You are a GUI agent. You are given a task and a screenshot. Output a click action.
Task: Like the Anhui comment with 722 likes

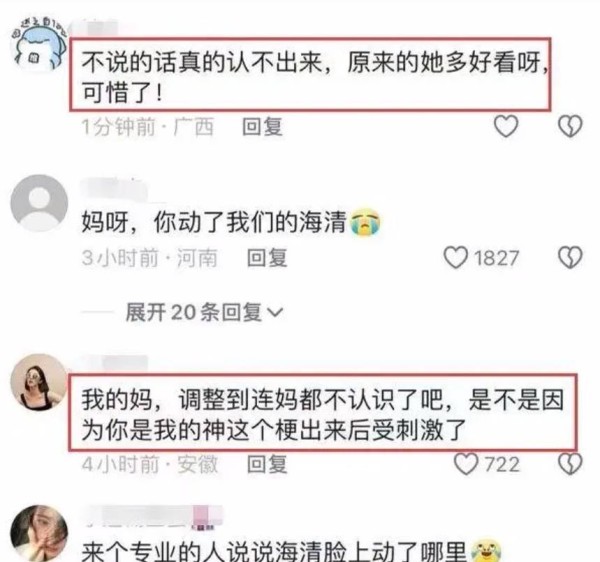click(466, 464)
